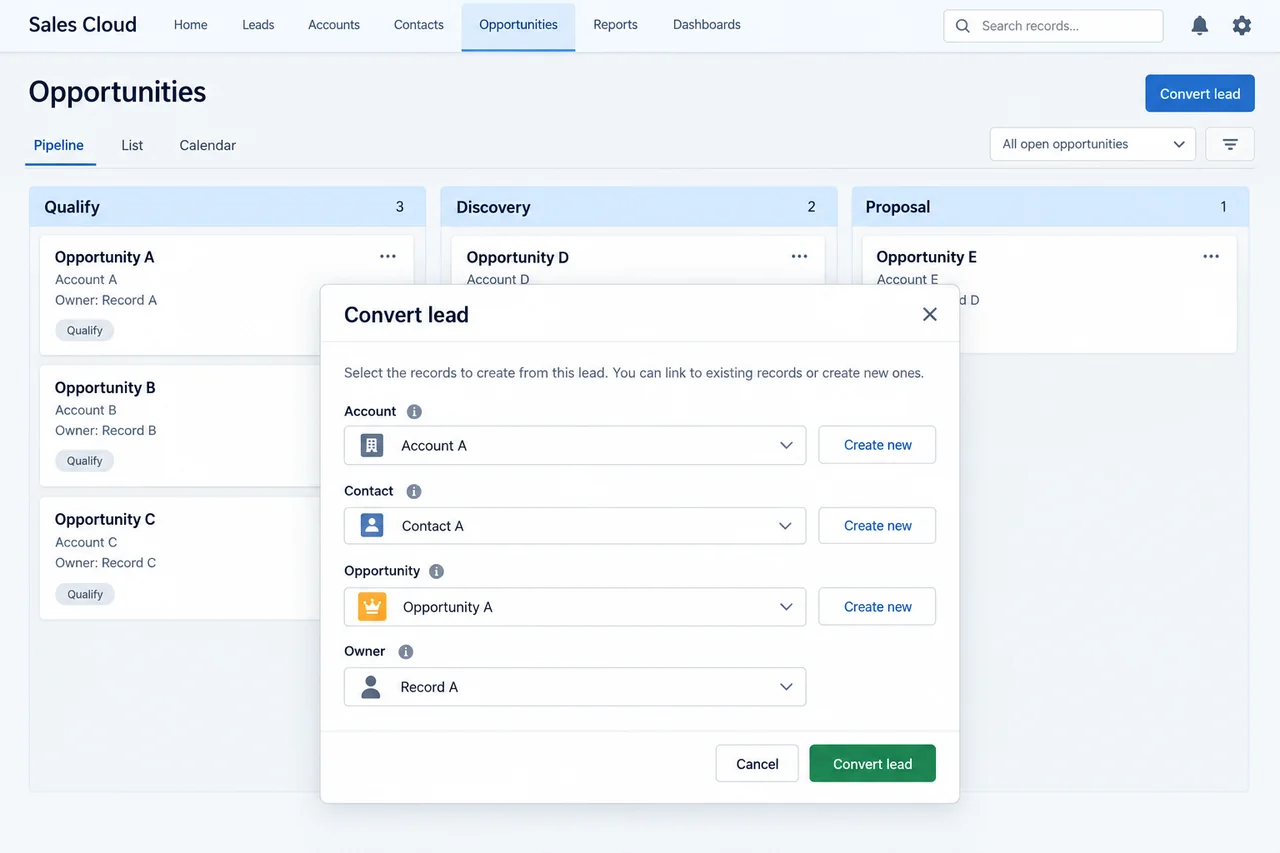Click Create new next to Contact
The height and width of the screenshot is (853, 1280).
click(877, 526)
